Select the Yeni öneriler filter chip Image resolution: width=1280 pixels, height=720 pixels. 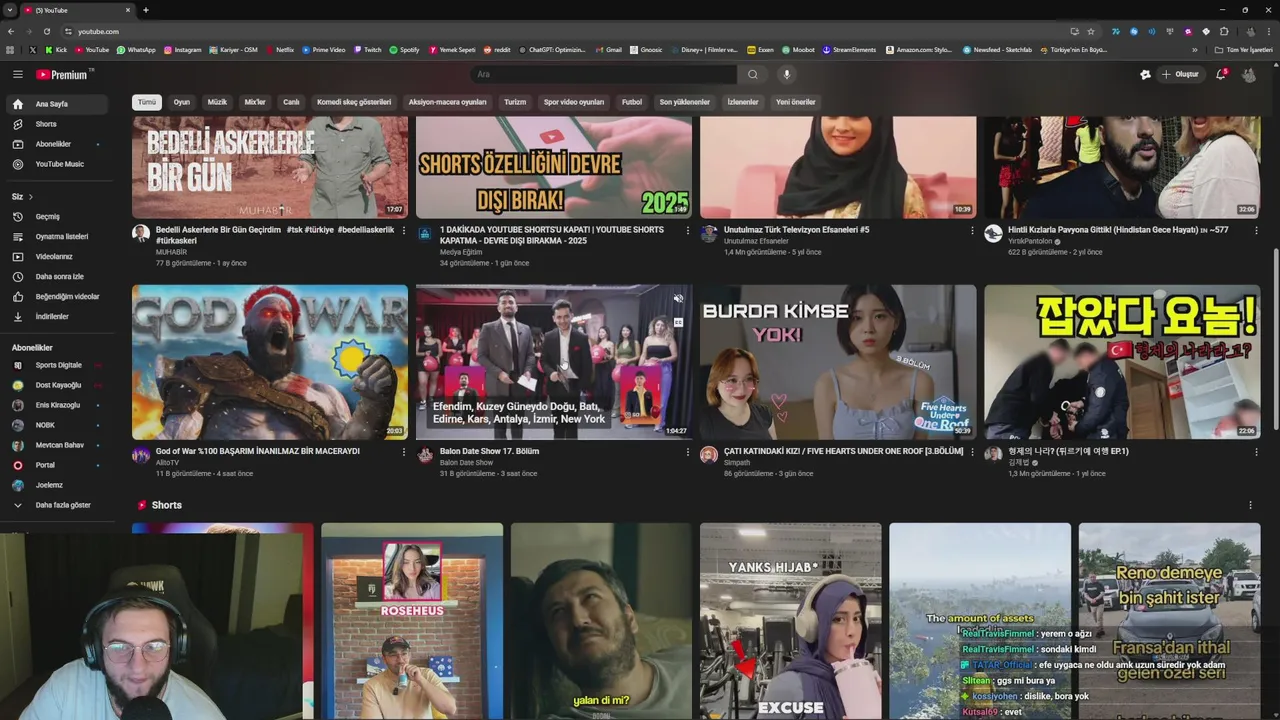click(x=796, y=102)
